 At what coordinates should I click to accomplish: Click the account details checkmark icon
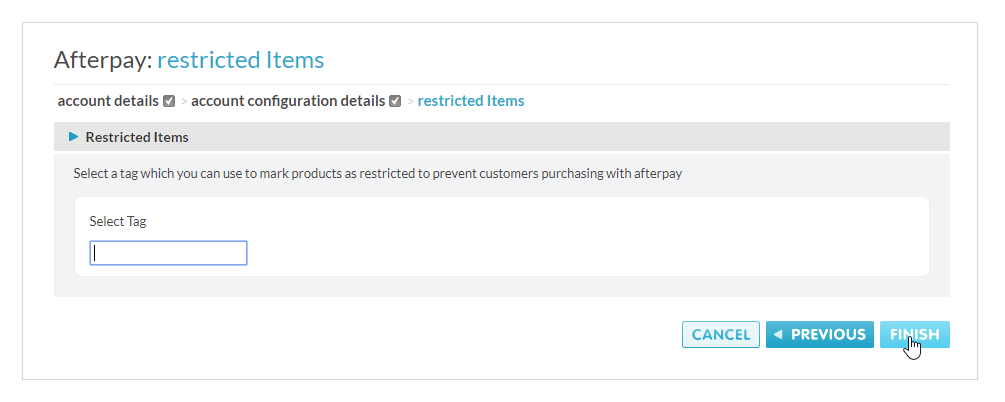click(169, 101)
